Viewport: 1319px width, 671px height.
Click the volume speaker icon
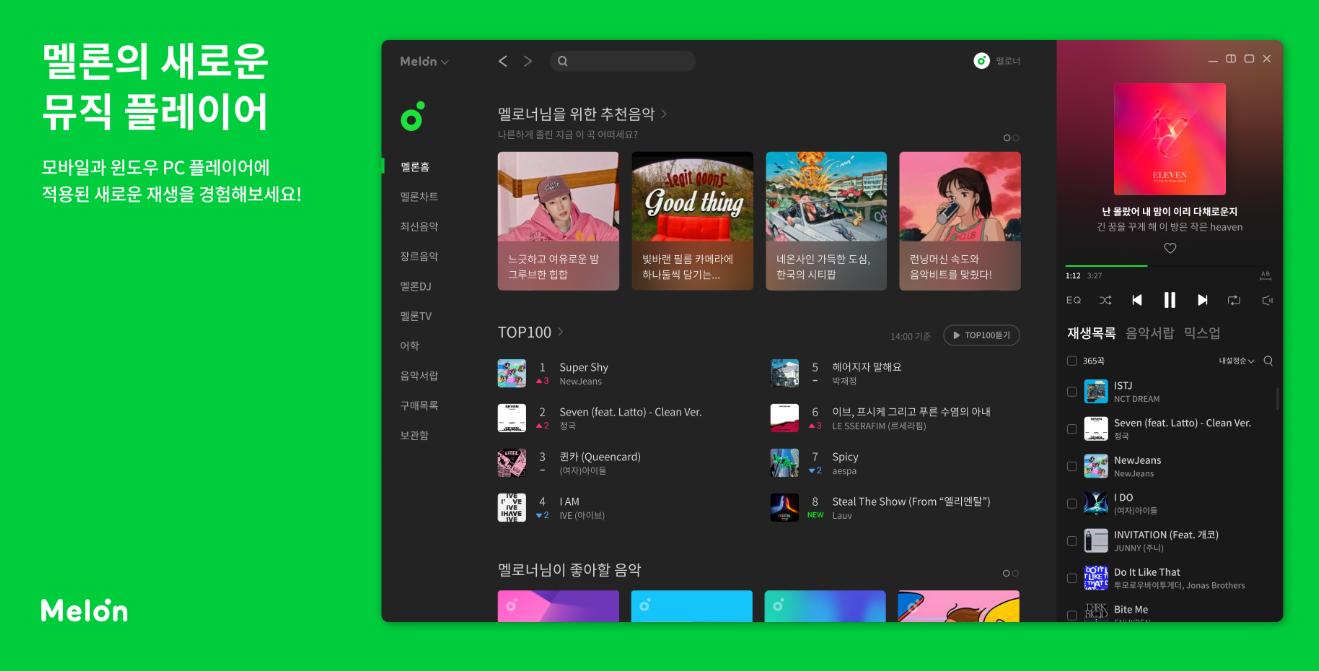(1267, 300)
